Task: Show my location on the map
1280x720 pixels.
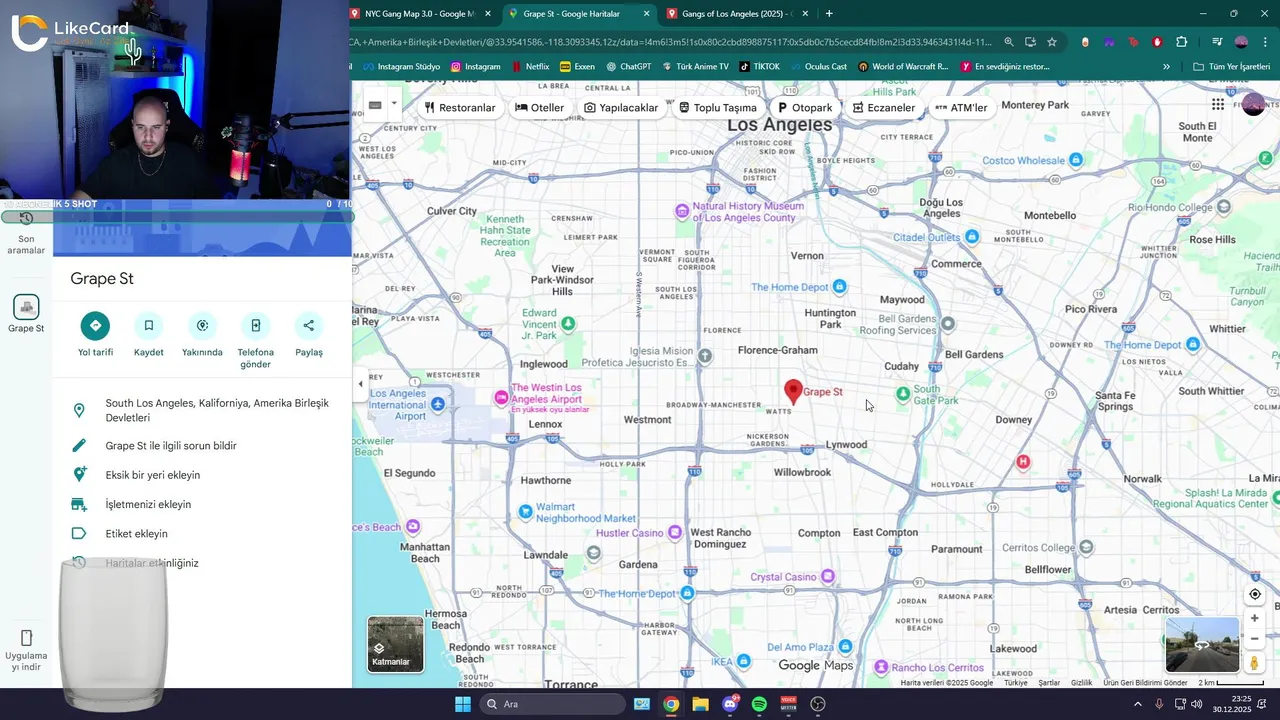Action: (1254, 594)
